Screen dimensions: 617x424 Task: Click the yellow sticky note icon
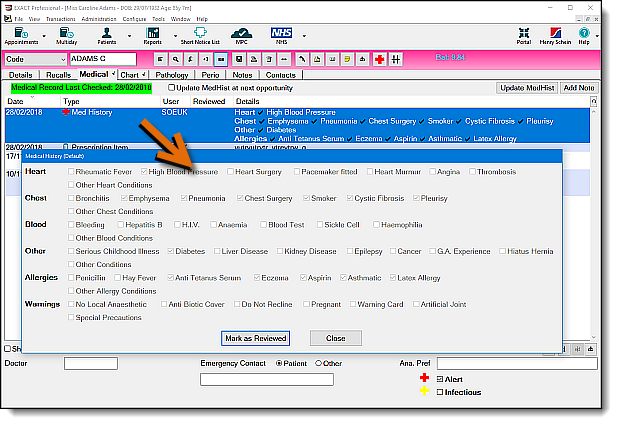(347, 59)
